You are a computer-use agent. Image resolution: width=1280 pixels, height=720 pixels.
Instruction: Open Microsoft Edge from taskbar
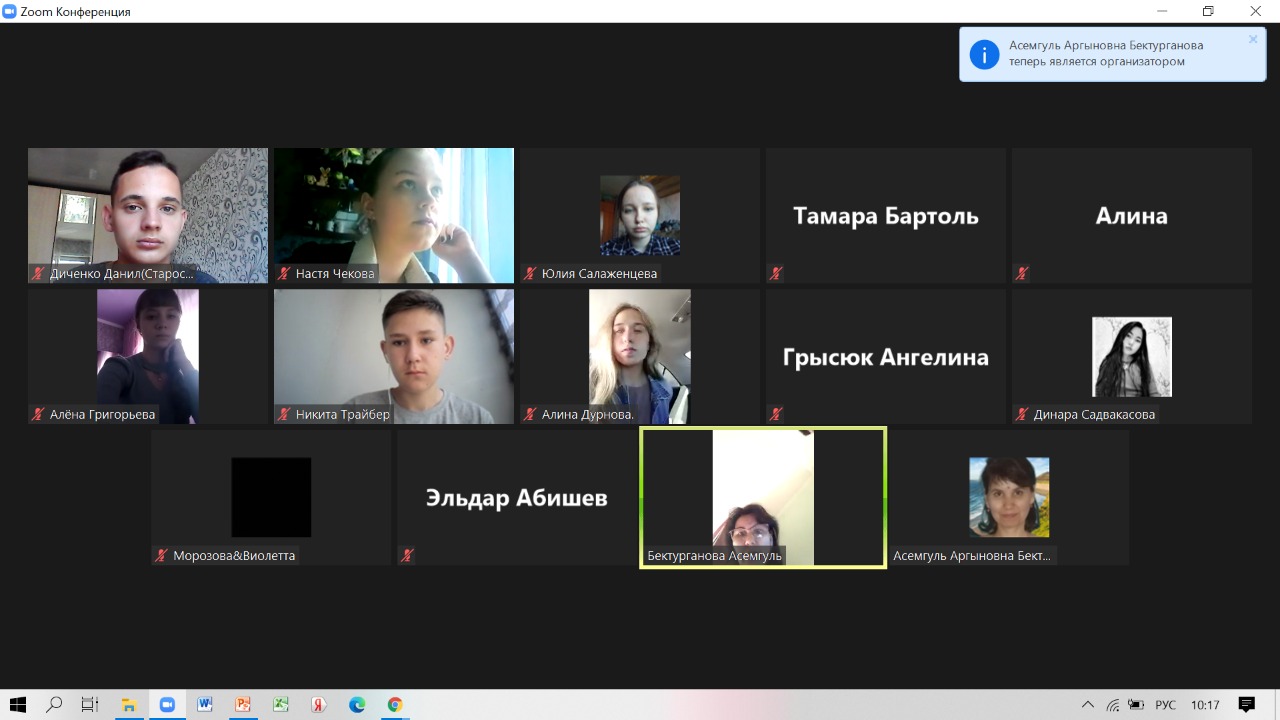point(357,705)
